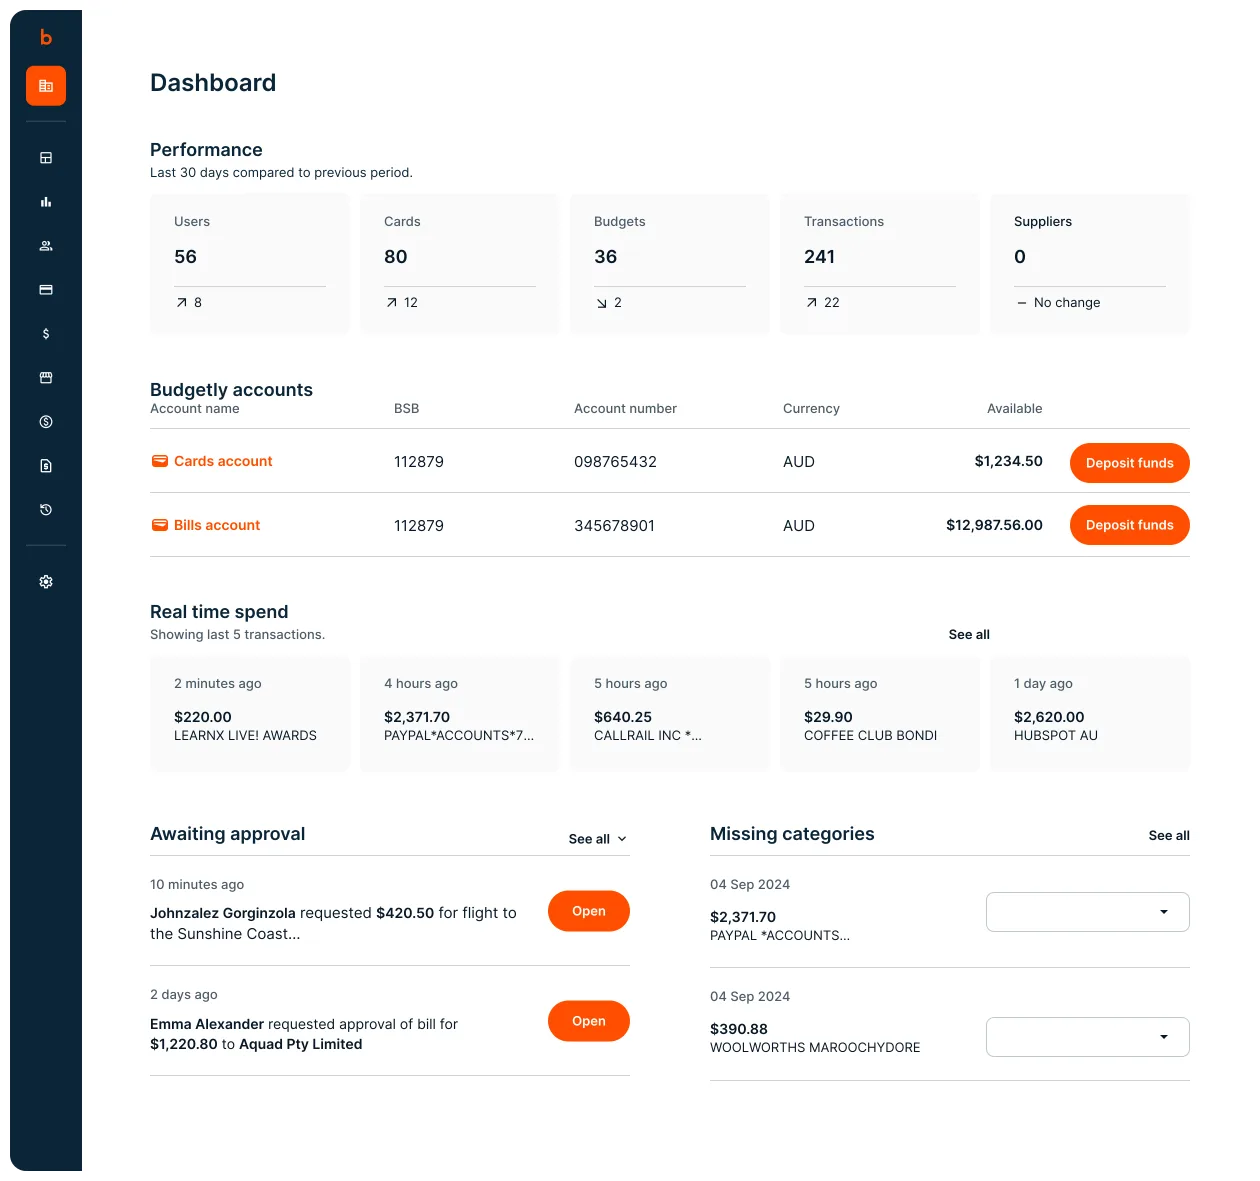The width and height of the screenshot is (1260, 1181).
Task: Open the Cards account link
Action: click(222, 461)
